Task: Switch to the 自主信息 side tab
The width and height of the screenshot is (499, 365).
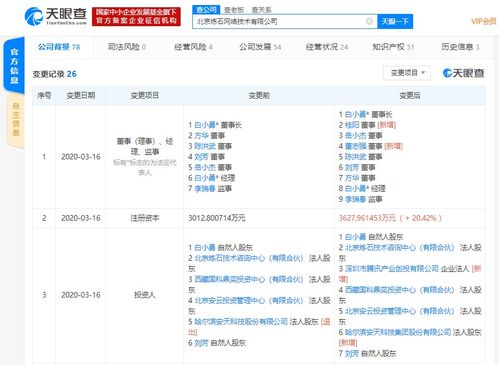Action: pyautogui.click(x=16, y=120)
